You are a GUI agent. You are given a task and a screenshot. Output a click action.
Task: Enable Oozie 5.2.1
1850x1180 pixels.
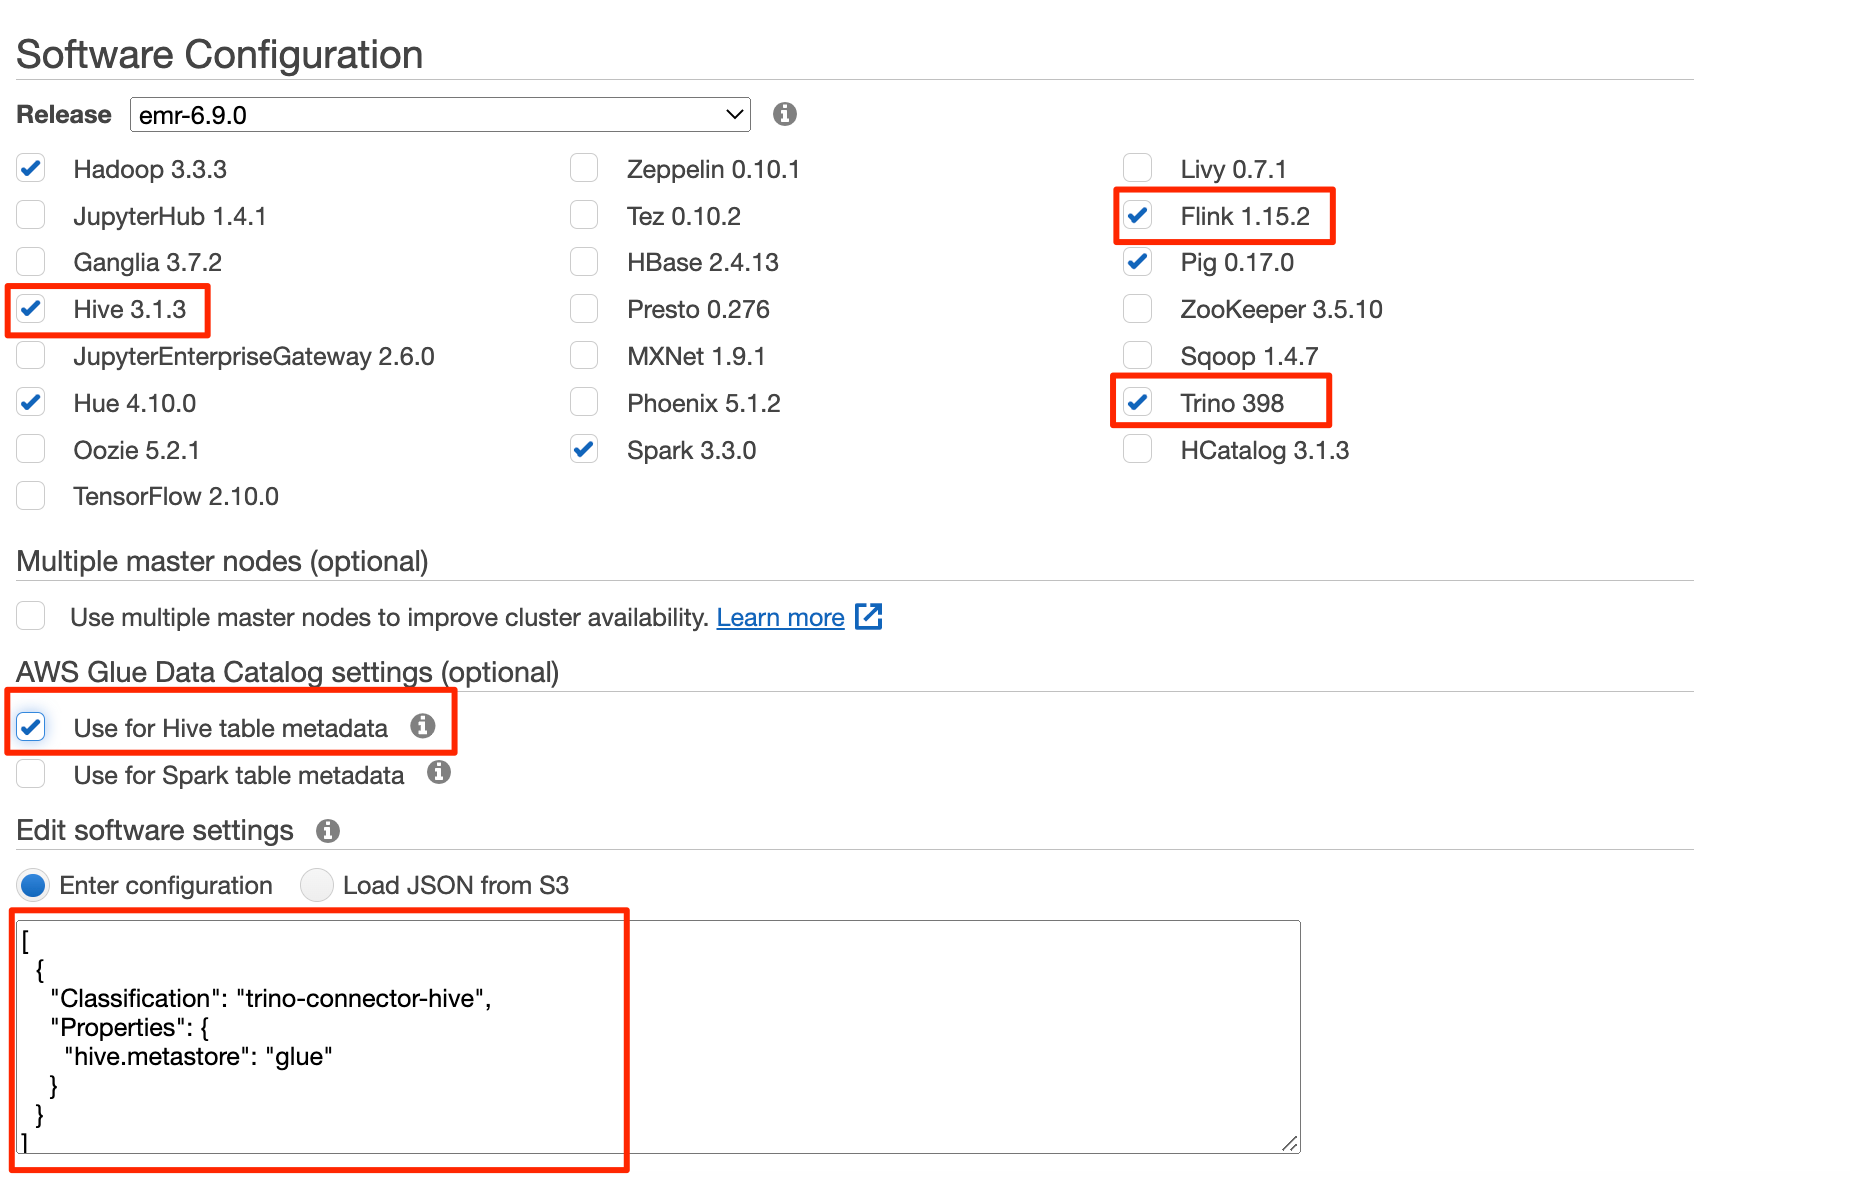coord(31,450)
